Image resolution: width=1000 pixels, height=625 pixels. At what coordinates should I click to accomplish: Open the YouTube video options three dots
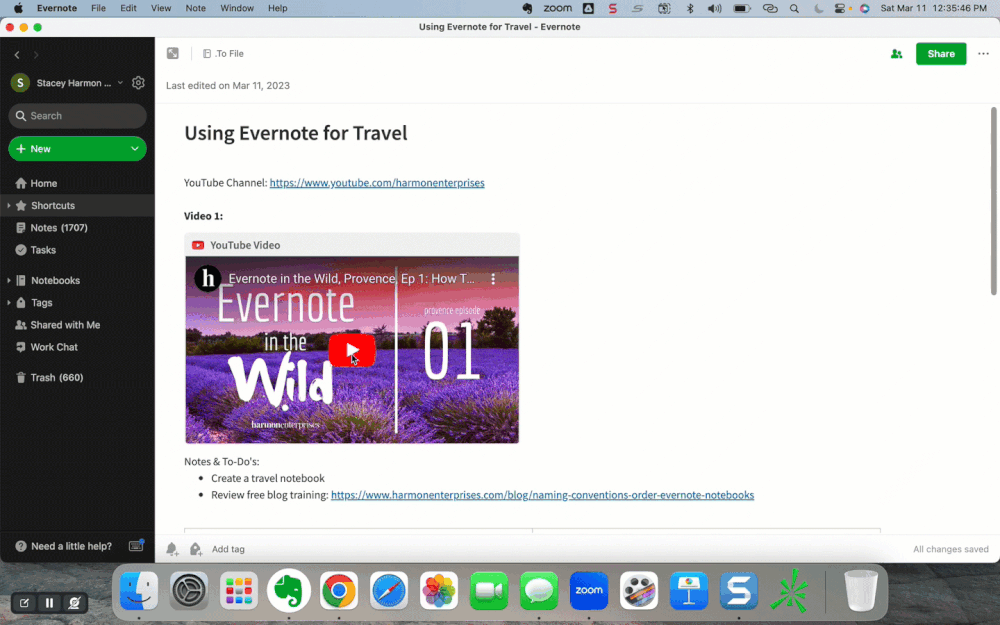coord(493,279)
